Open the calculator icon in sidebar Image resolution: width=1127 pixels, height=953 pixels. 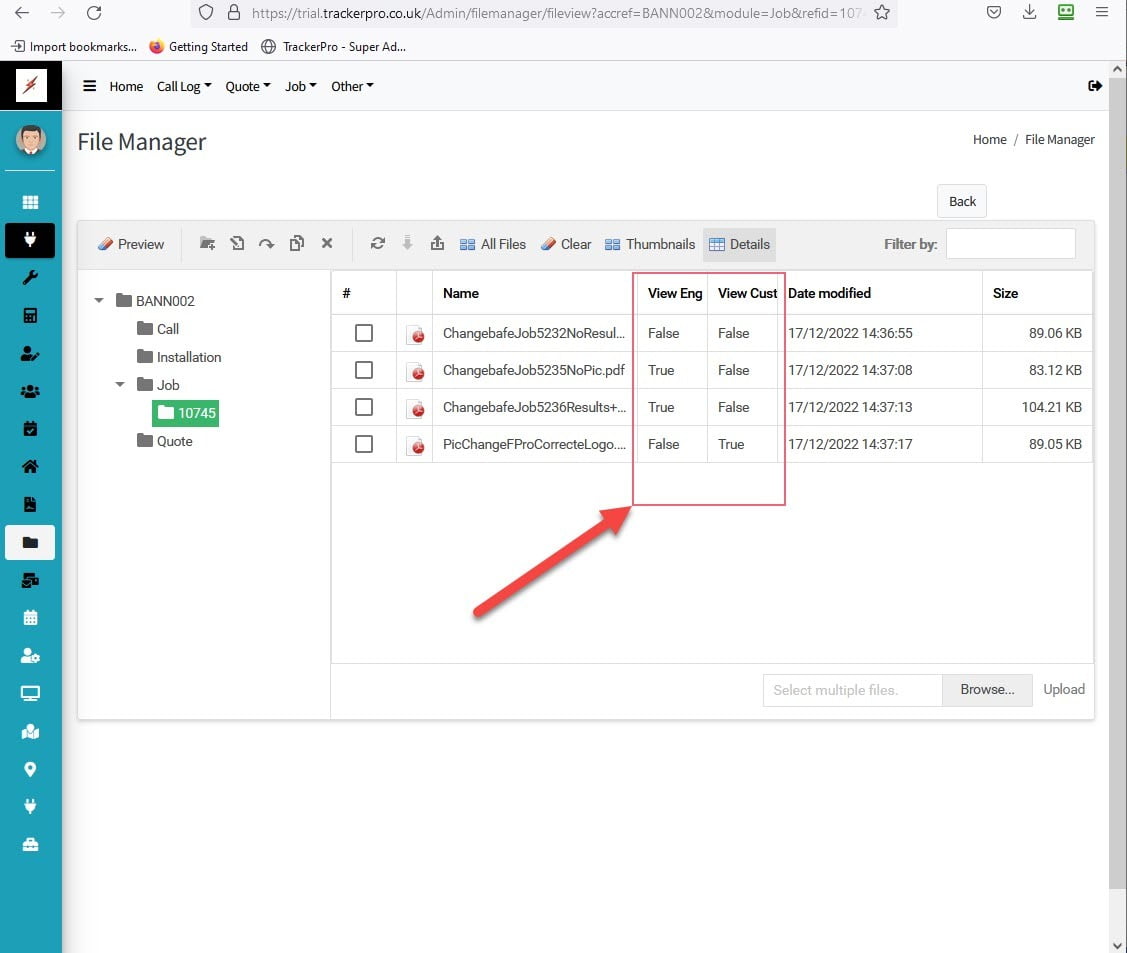pos(30,316)
